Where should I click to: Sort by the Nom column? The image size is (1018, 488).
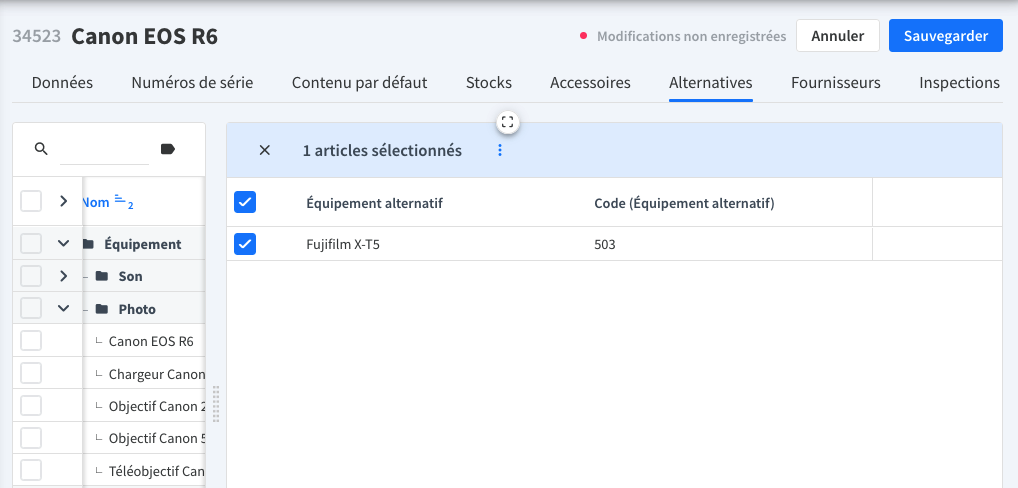[x=95, y=202]
